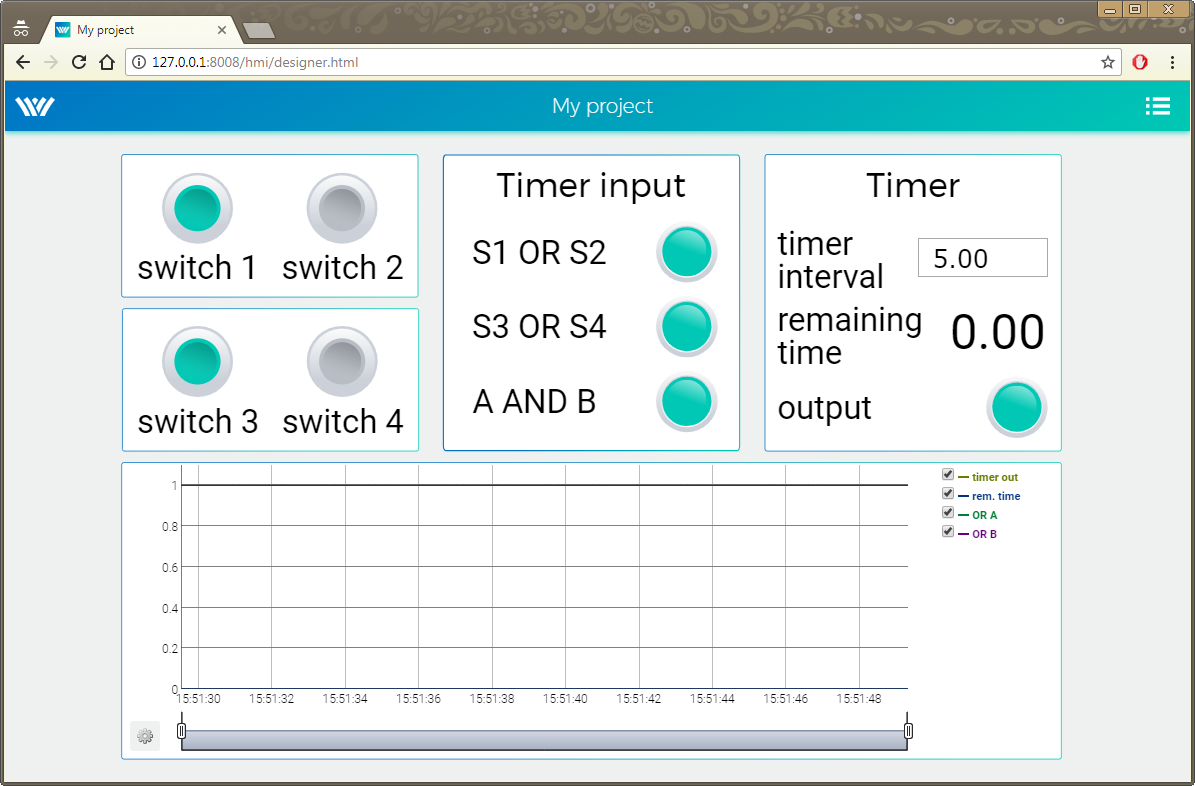Open chart settings gear icon

(145, 736)
